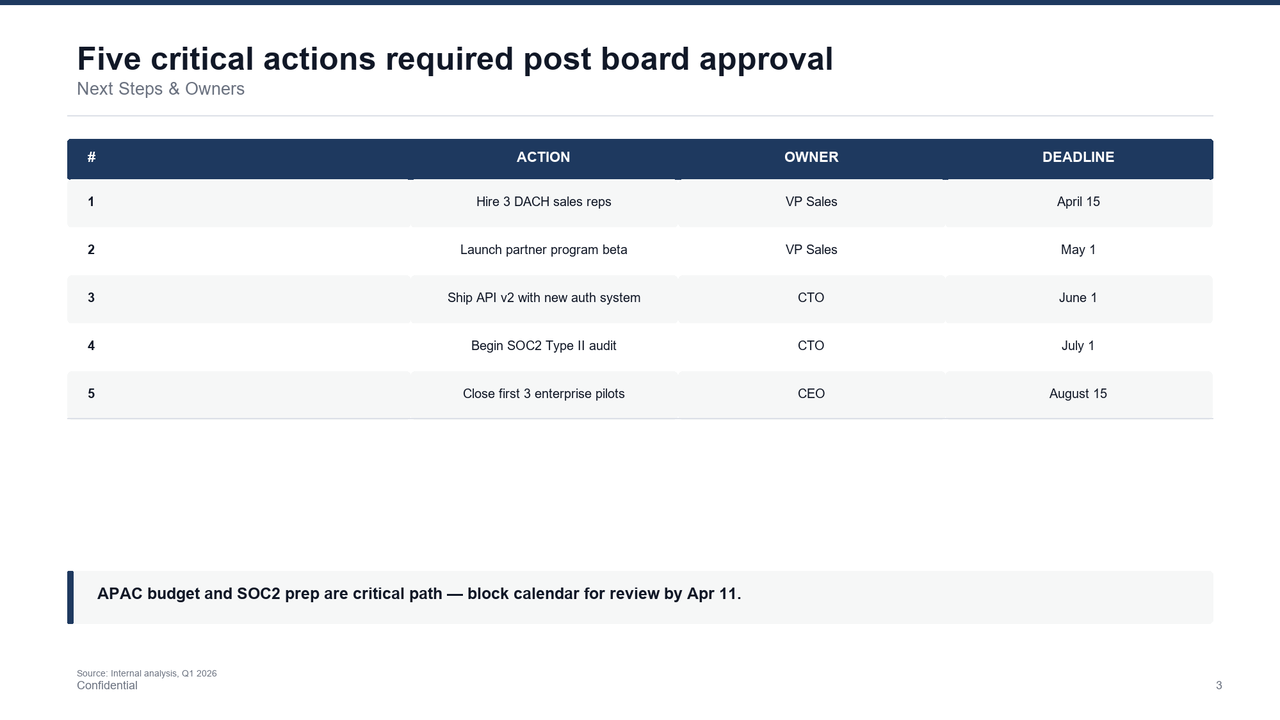
Task: Click 'Ship API v2 with new auth system'
Action: tap(543, 298)
